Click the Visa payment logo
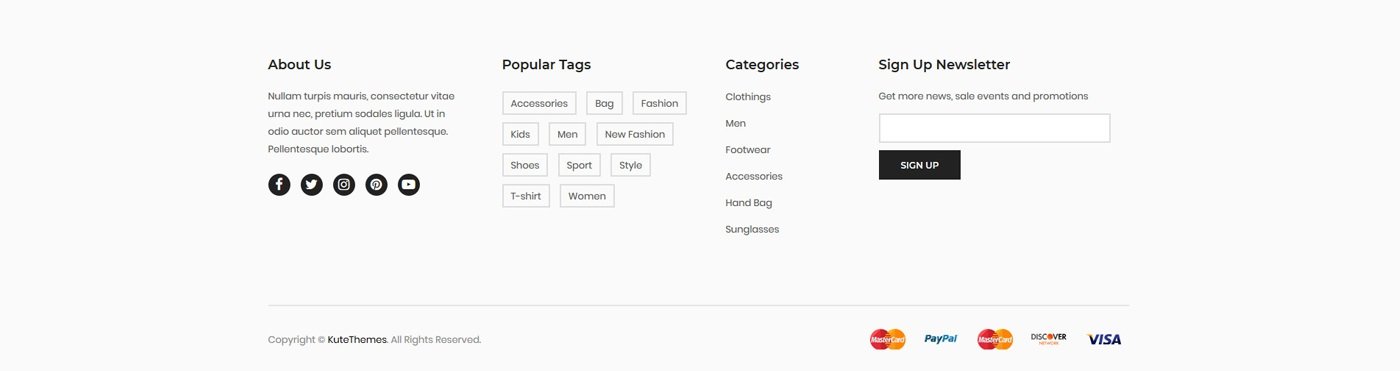This screenshot has height=371, width=1400. click(x=1104, y=339)
